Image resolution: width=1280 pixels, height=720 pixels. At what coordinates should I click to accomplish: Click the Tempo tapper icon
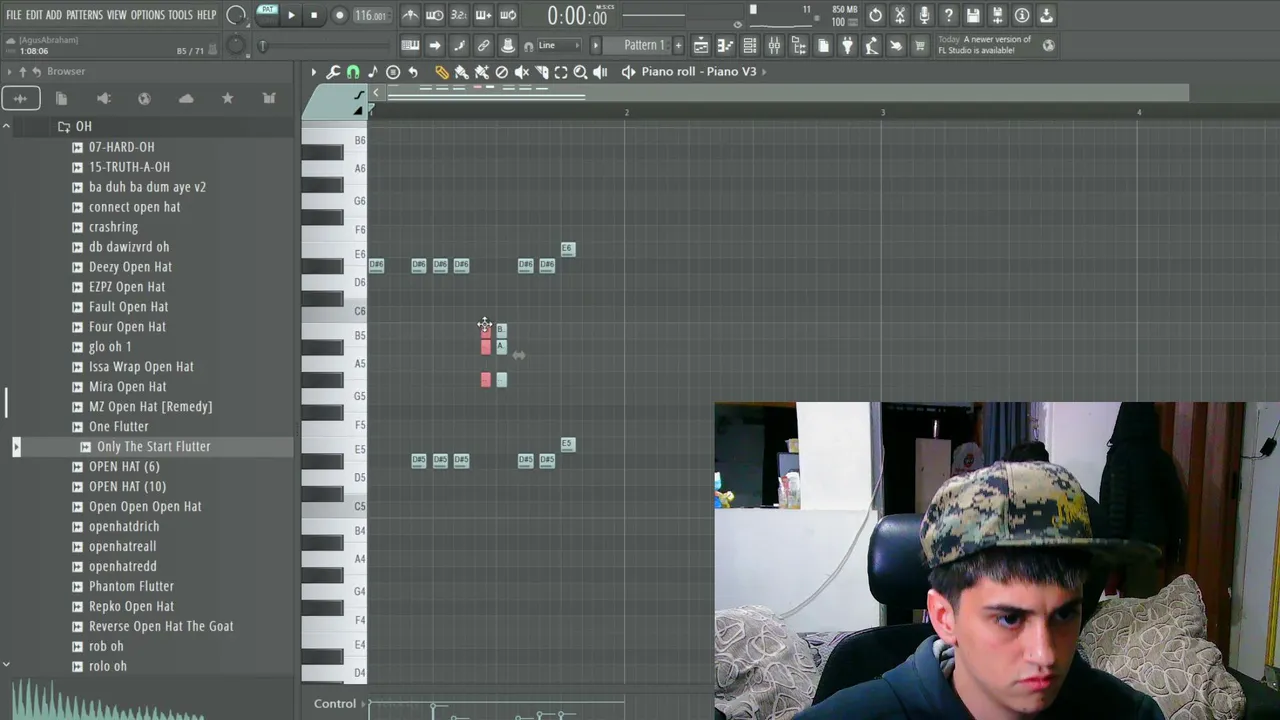click(x=871, y=45)
